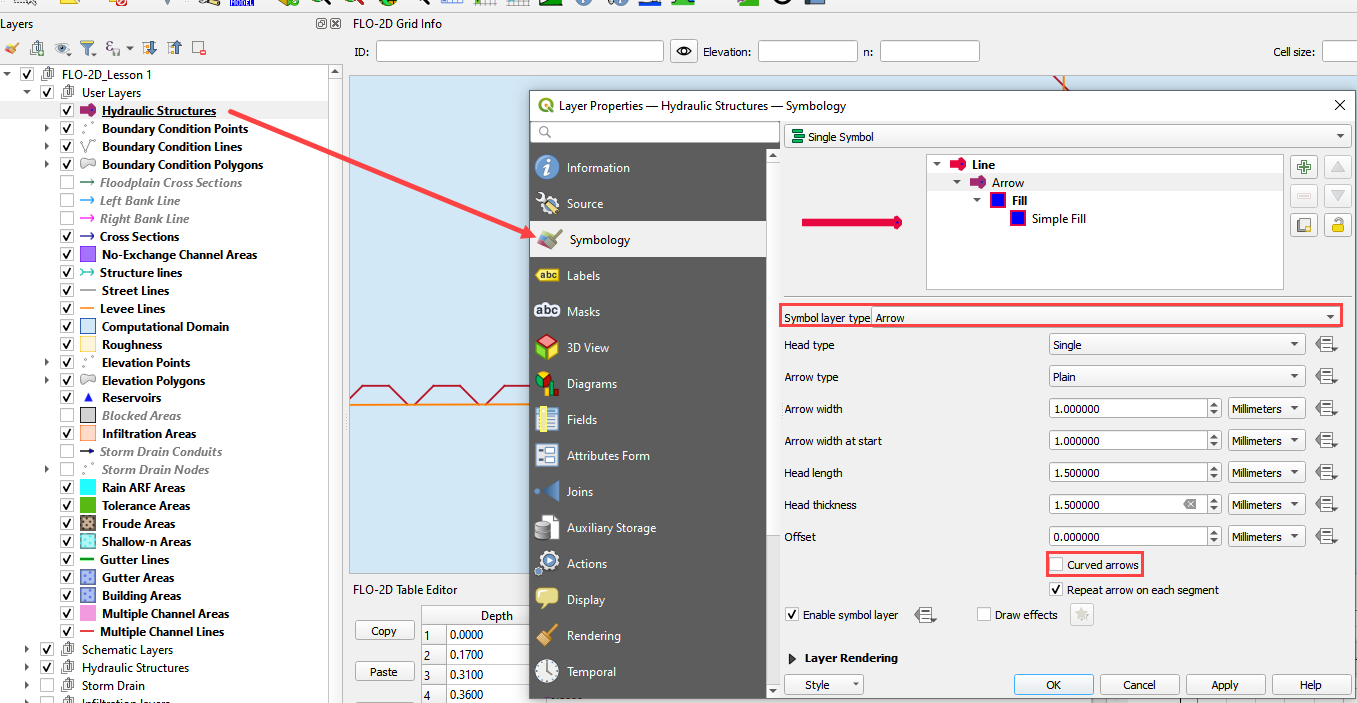Open layer styling panel paintbrush icon
Viewport: 1357px width, 703px height.
coord(12,48)
